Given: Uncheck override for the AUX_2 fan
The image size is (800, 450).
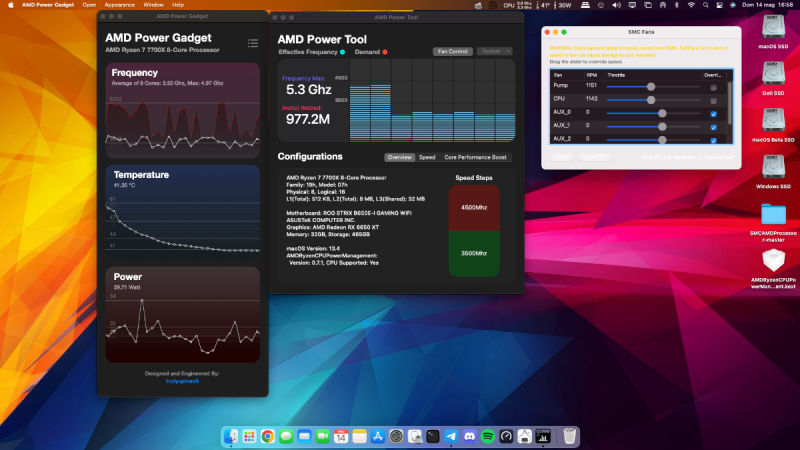Looking at the screenshot, I should coord(713,140).
